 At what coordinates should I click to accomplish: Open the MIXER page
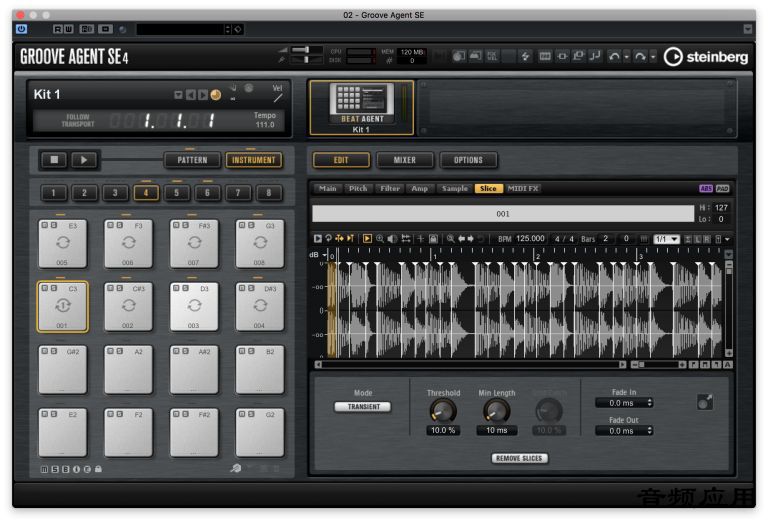pyautogui.click(x=405, y=160)
